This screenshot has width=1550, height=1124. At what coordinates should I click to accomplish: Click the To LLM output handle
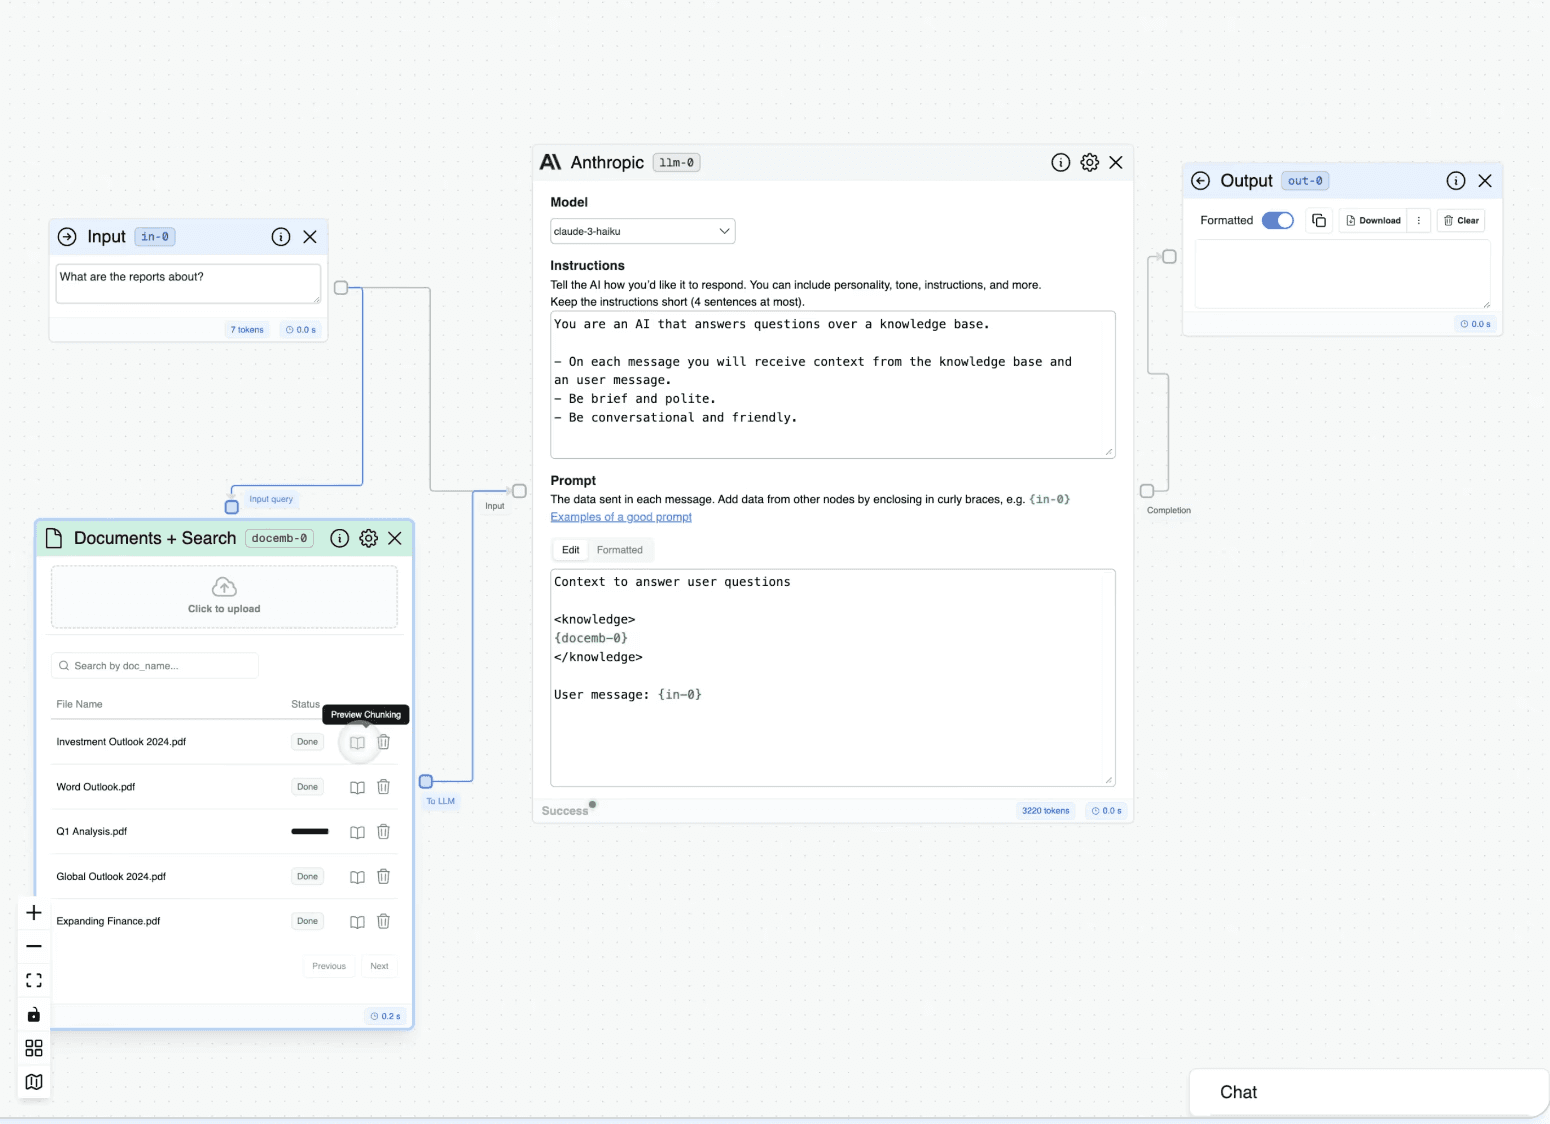coord(426,781)
